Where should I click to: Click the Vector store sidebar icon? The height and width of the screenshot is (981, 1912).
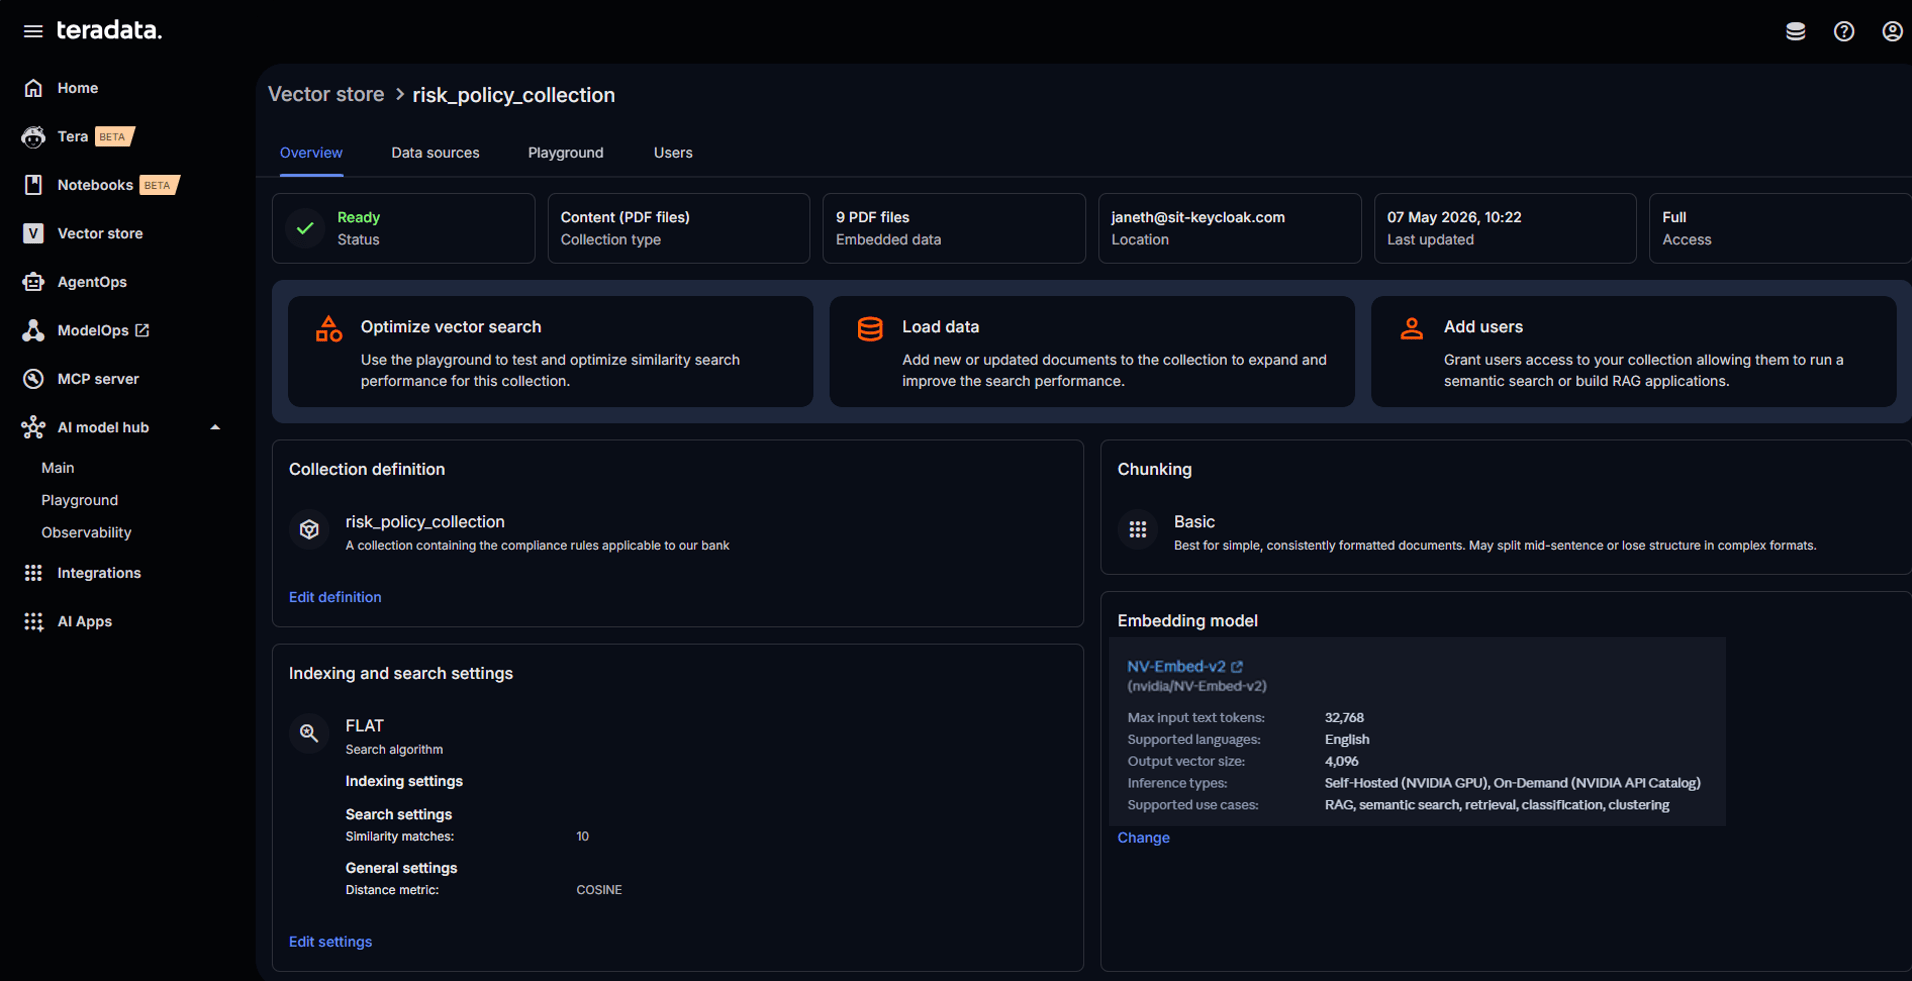(33, 233)
